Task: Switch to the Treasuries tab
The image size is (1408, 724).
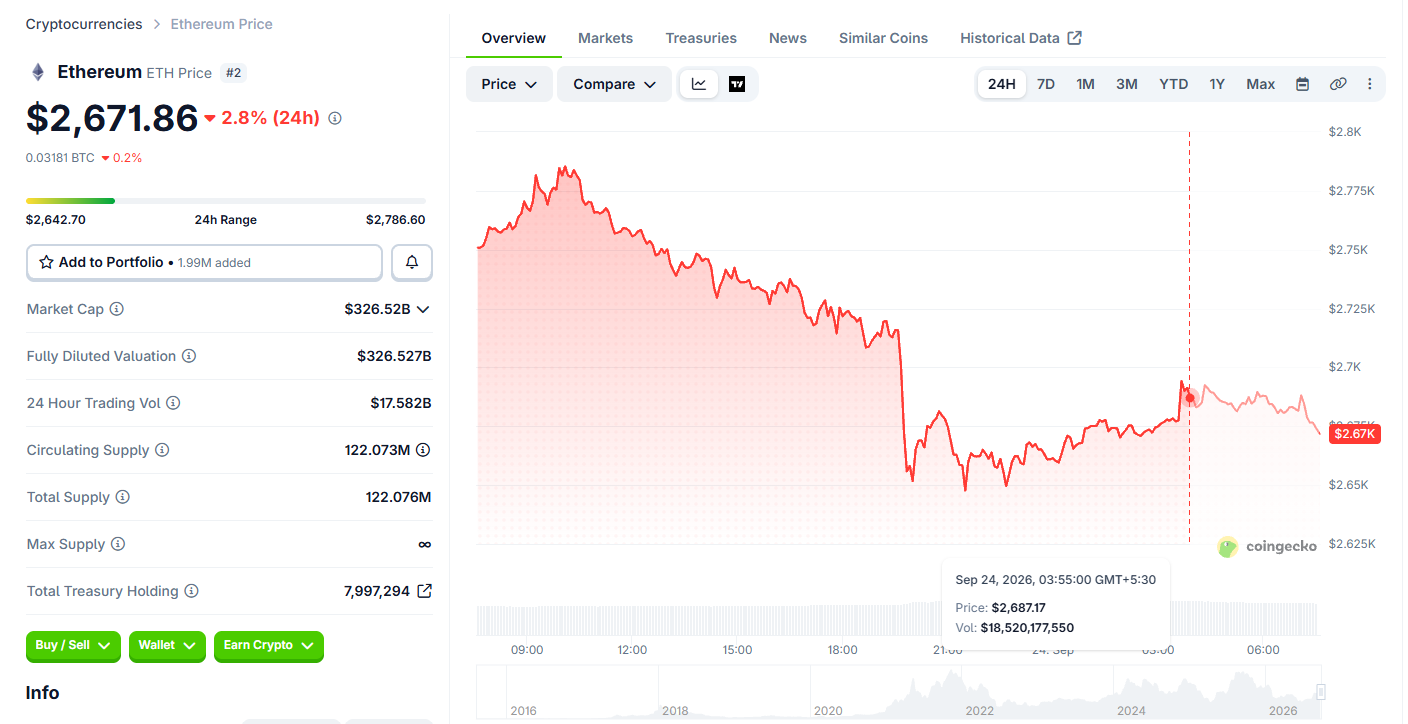Action: pos(701,38)
